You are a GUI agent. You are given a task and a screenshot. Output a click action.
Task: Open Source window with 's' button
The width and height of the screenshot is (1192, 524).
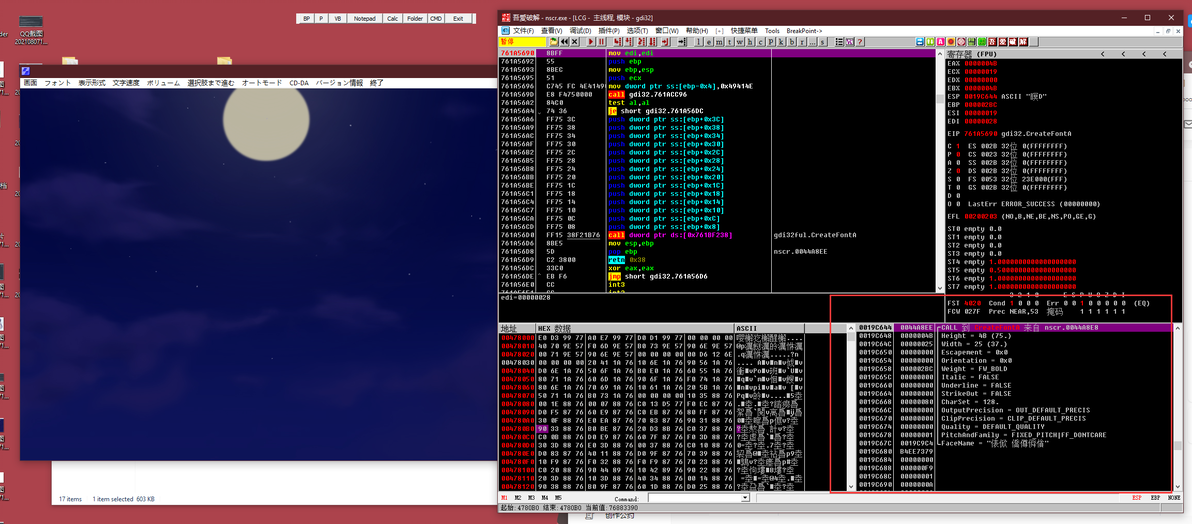(823, 41)
